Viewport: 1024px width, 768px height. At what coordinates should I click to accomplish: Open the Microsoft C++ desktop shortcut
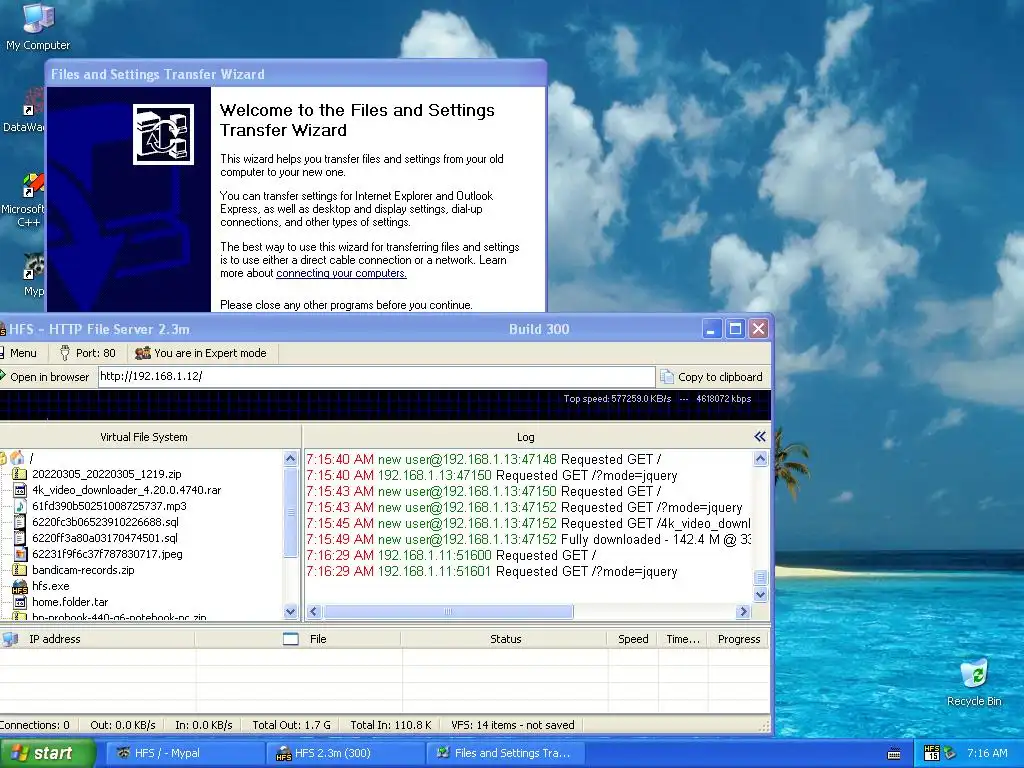coord(26,201)
